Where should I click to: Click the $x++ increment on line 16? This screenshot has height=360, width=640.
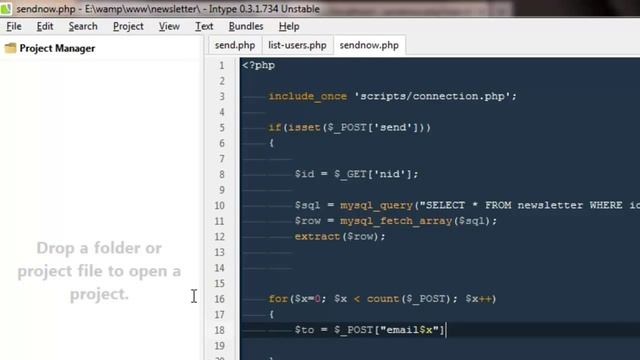(x=478, y=299)
